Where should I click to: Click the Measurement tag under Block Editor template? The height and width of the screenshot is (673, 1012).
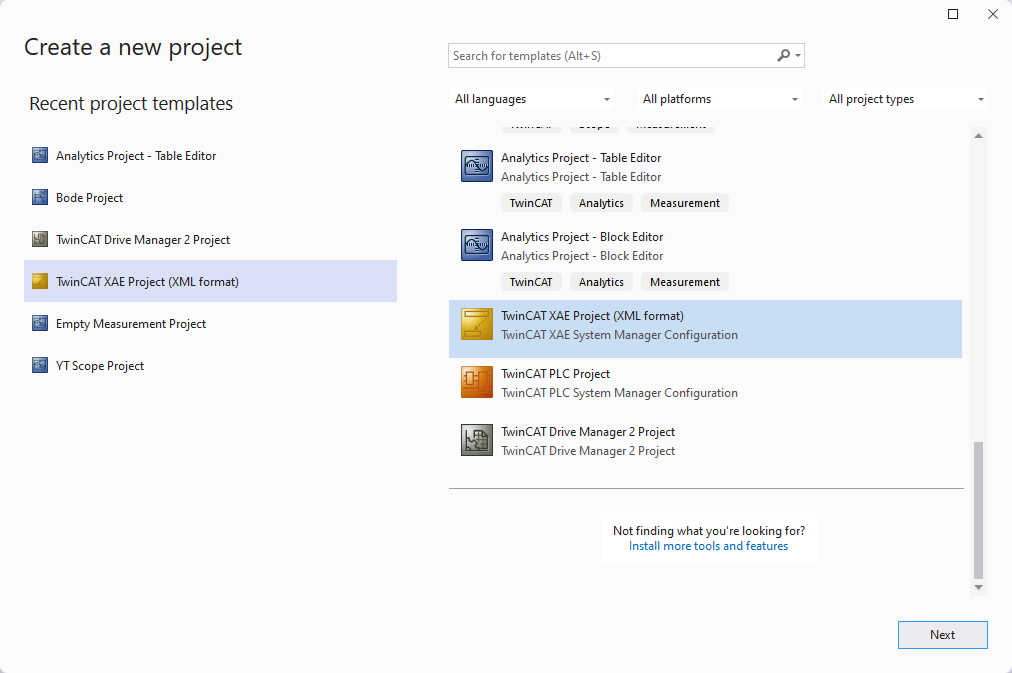[685, 282]
